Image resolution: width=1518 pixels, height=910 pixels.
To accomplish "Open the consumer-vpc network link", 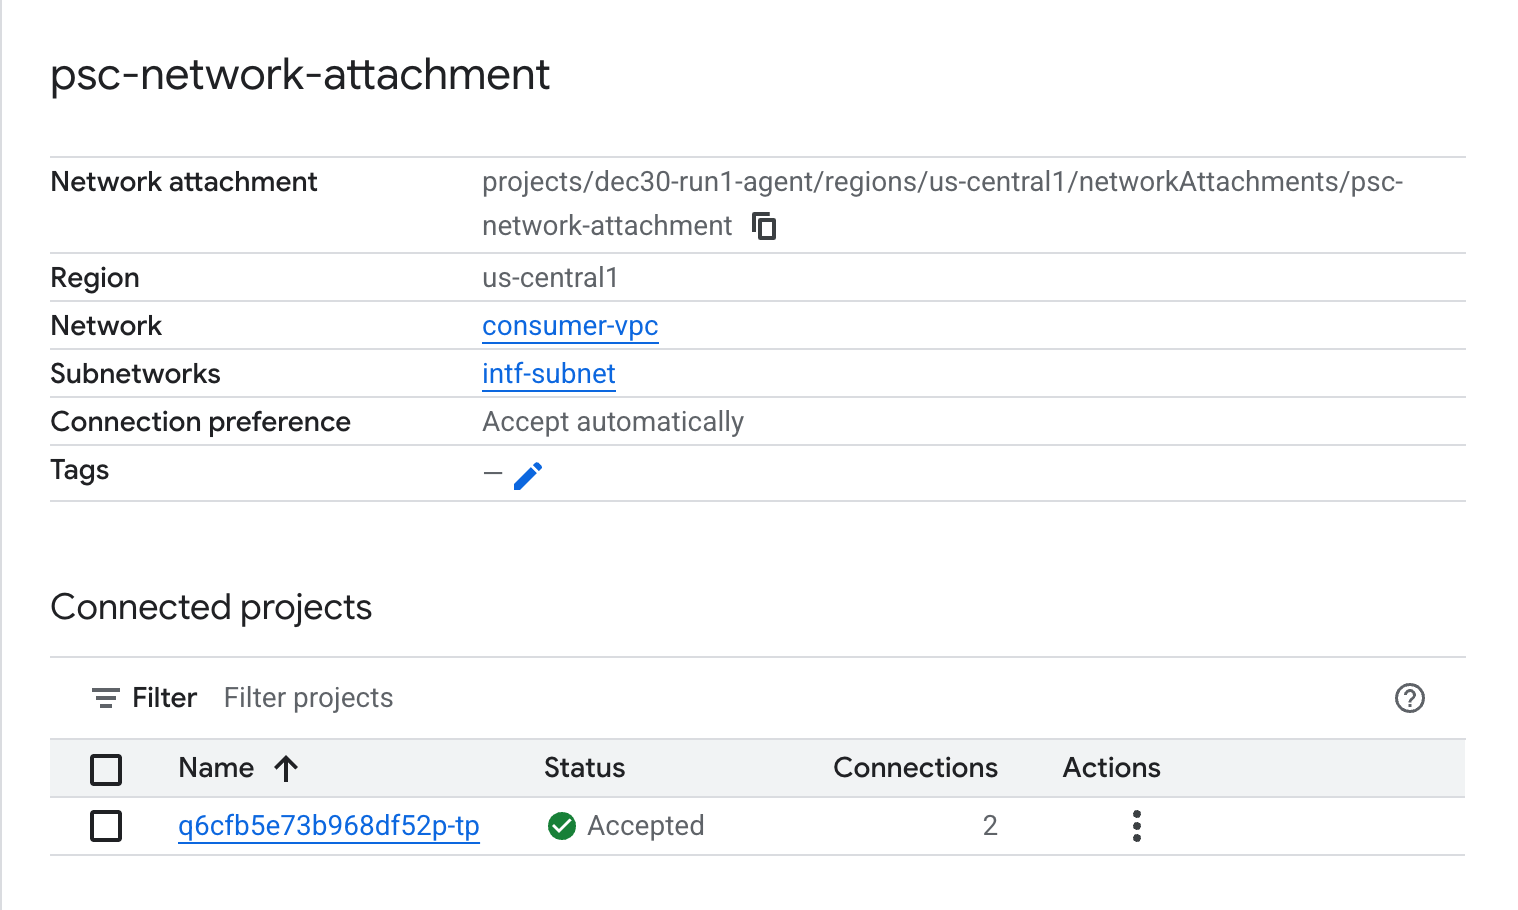I will point(570,326).
